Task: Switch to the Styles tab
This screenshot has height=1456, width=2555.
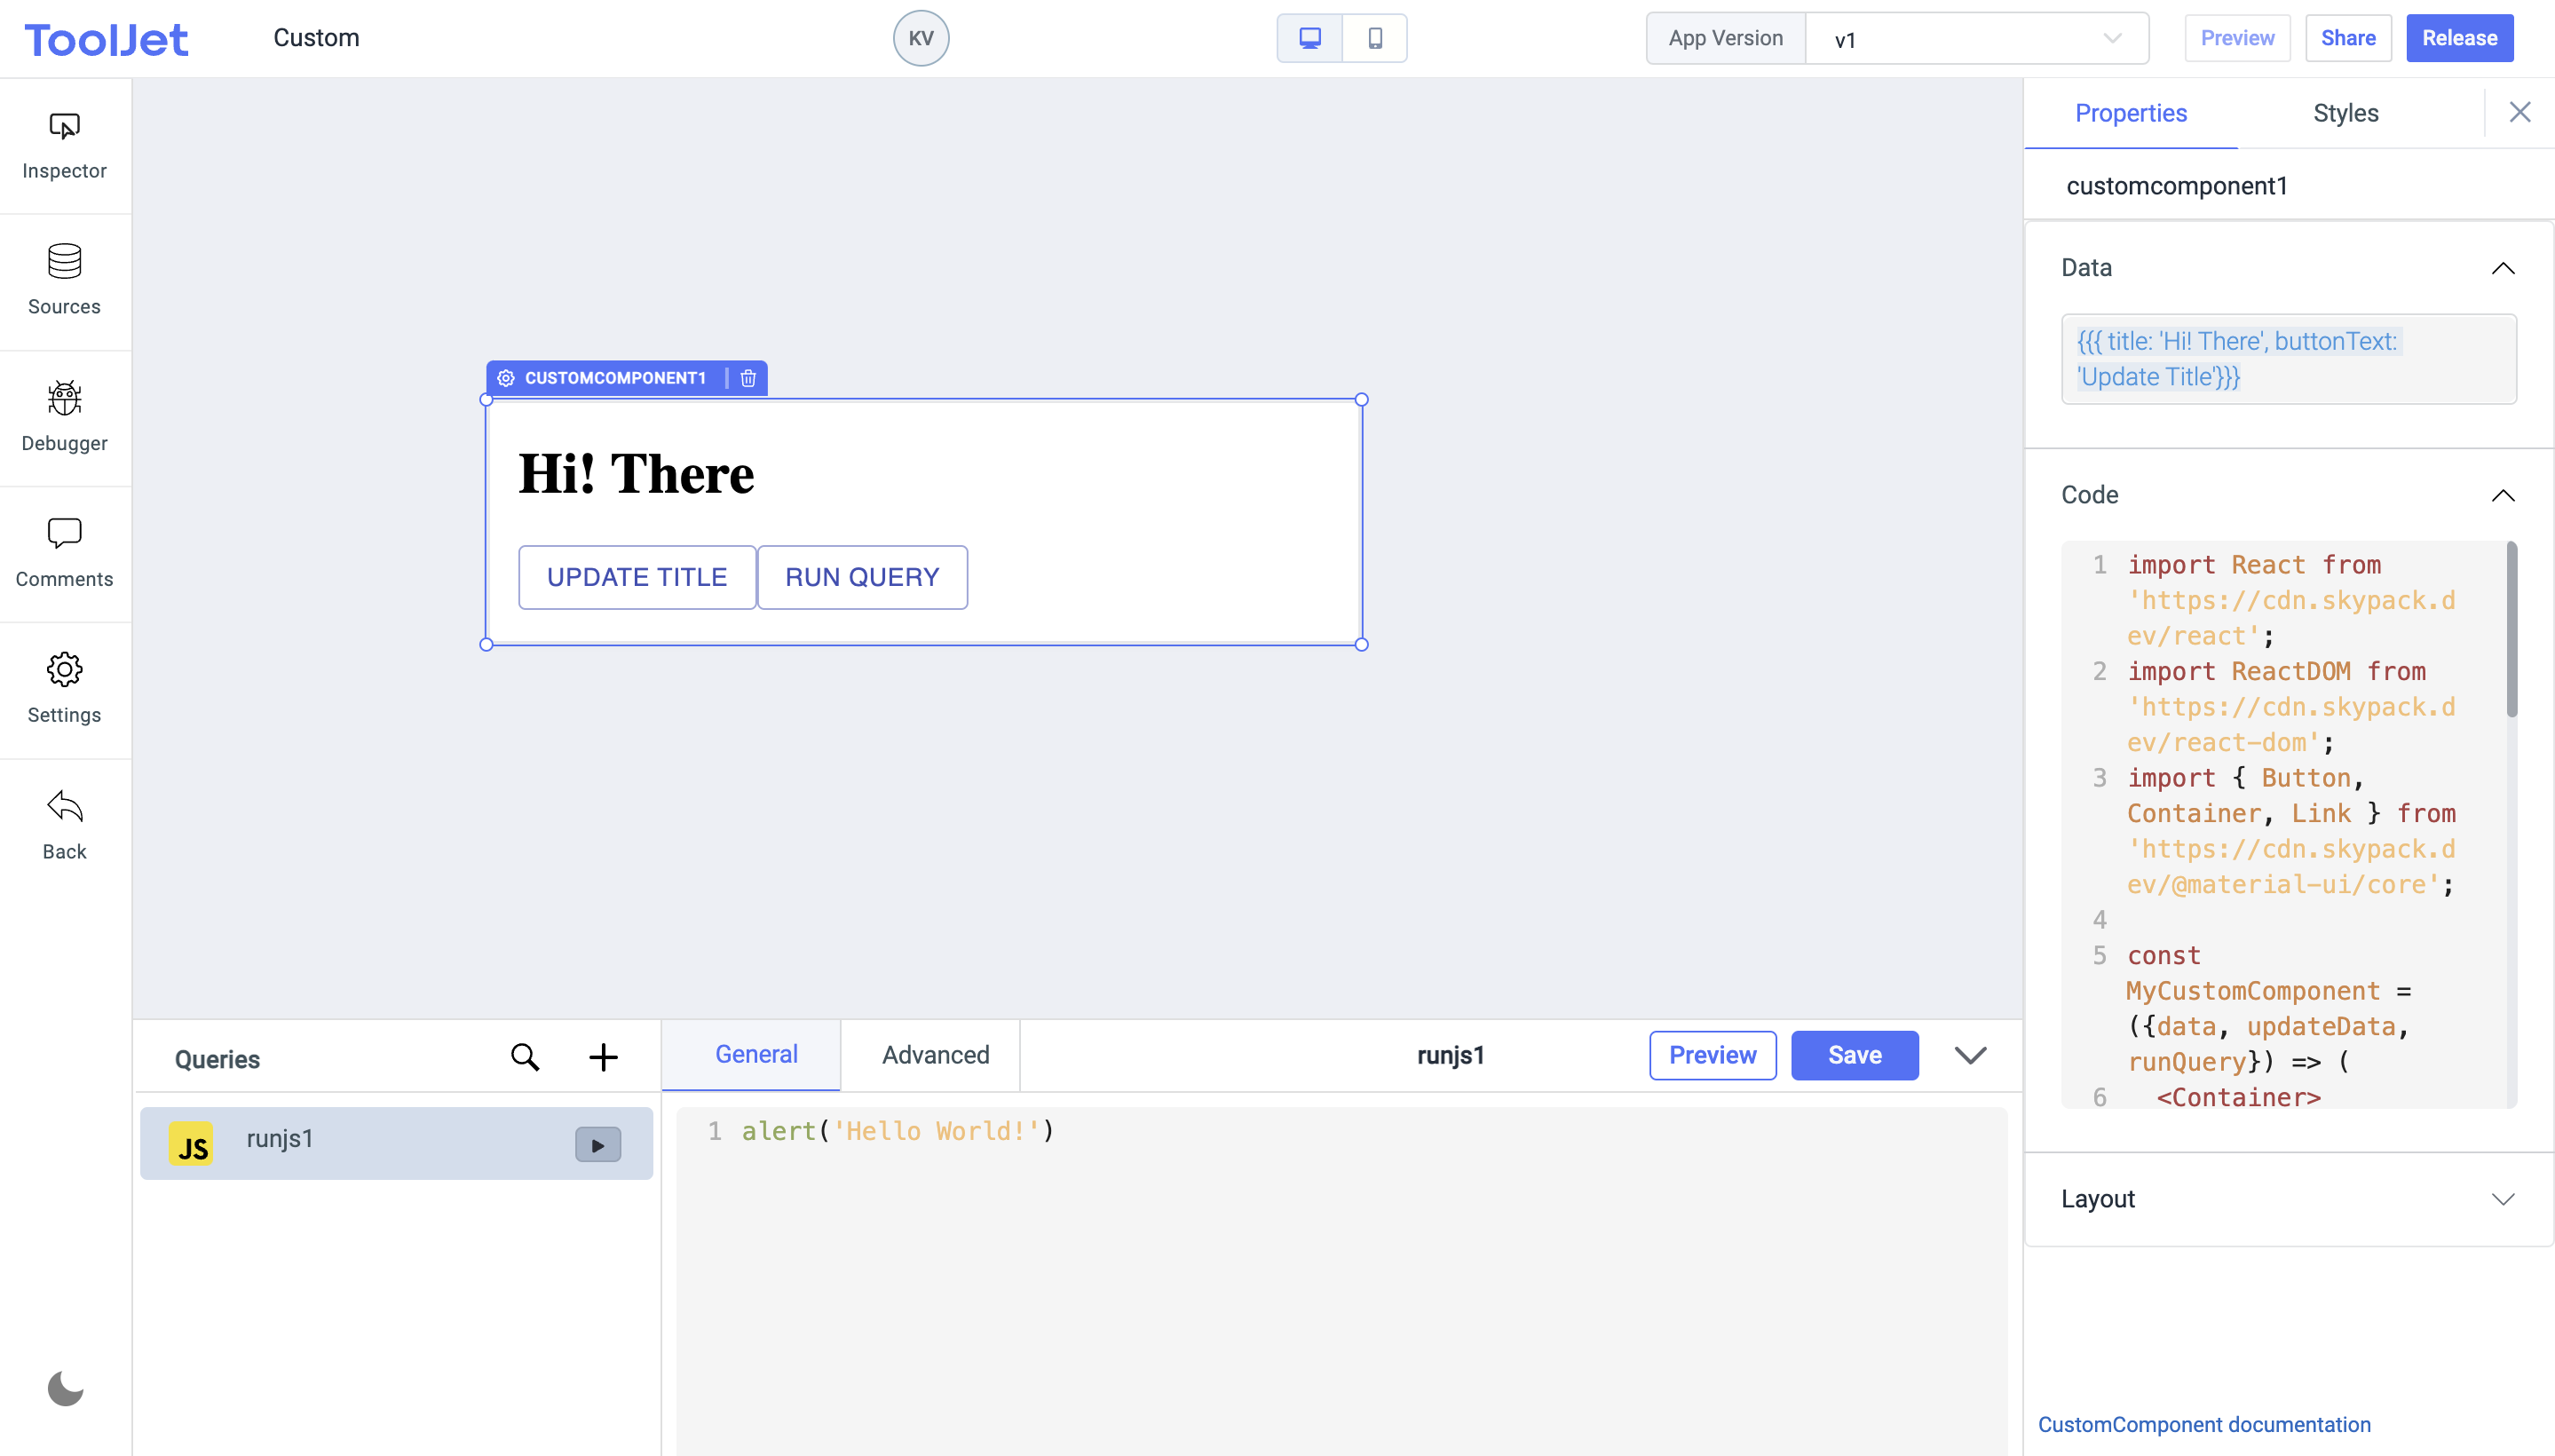Action: click(2346, 114)
